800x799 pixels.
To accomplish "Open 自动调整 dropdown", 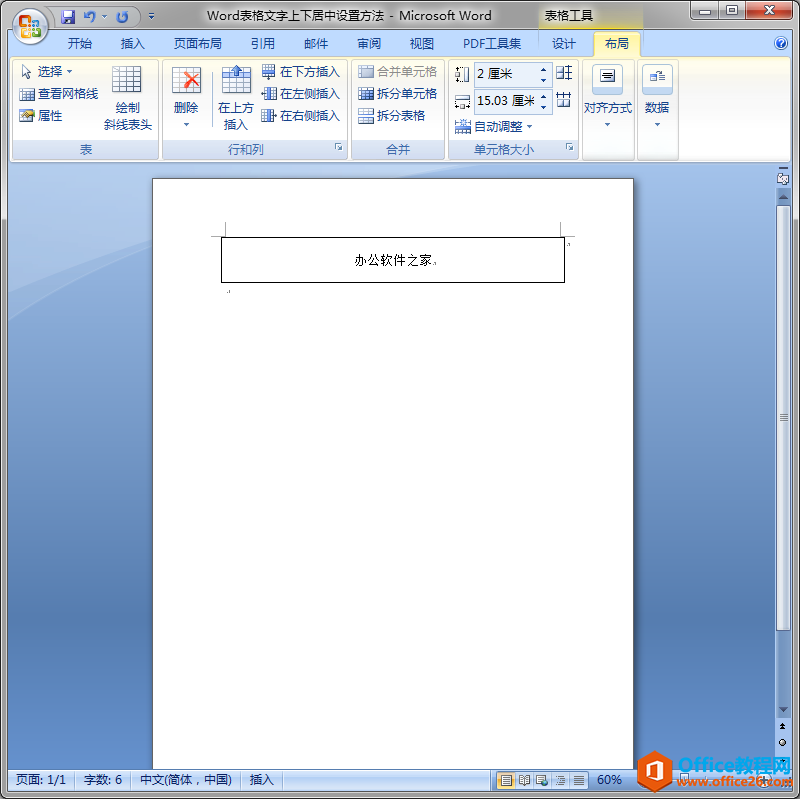I will pyautogui.click(x=493, y=126).
